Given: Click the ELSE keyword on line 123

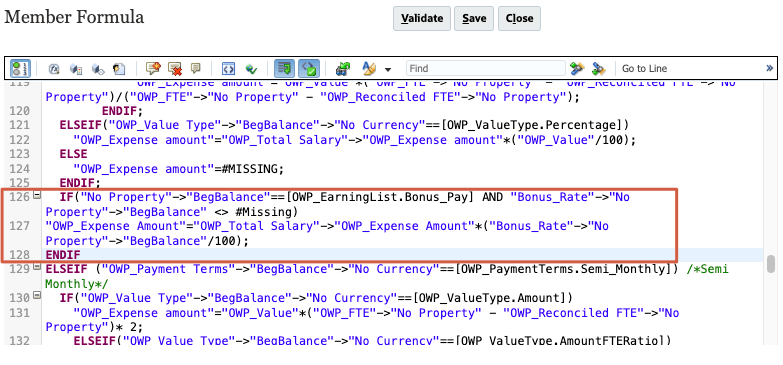Looking at the screenshot, I should point(73,154).
